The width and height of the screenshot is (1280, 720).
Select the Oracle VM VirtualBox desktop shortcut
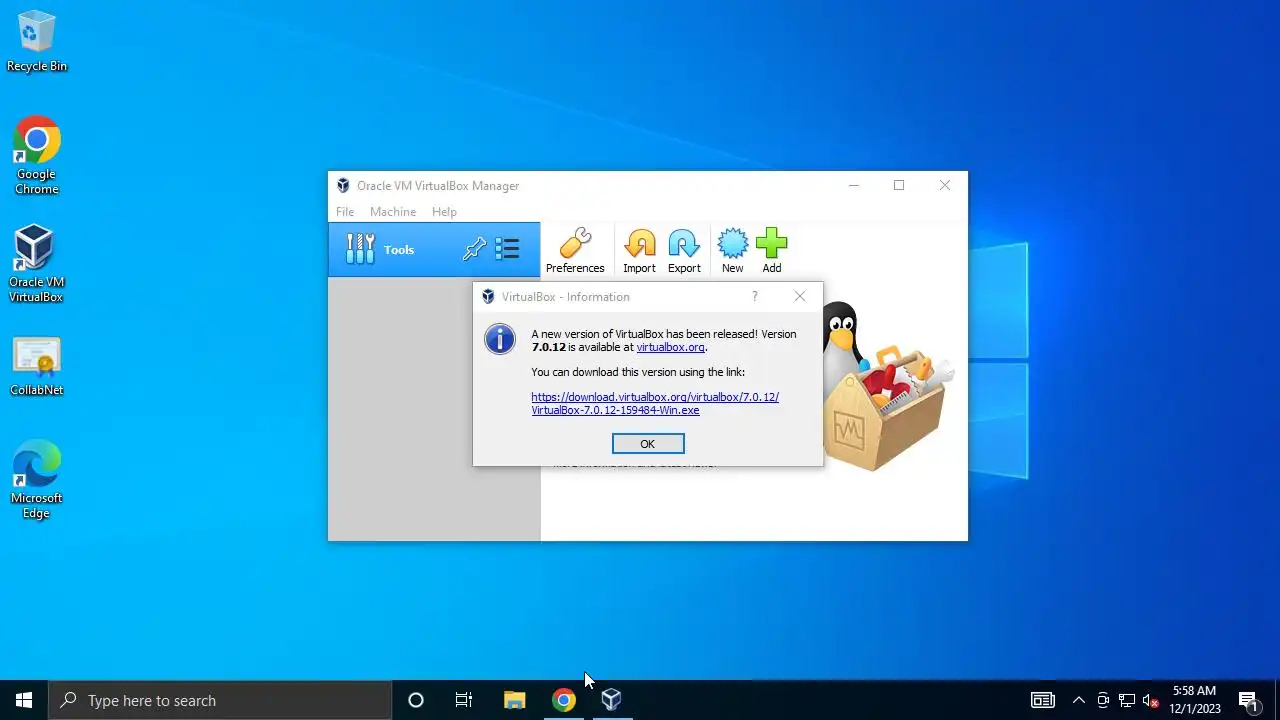click(x=36, y=264)
